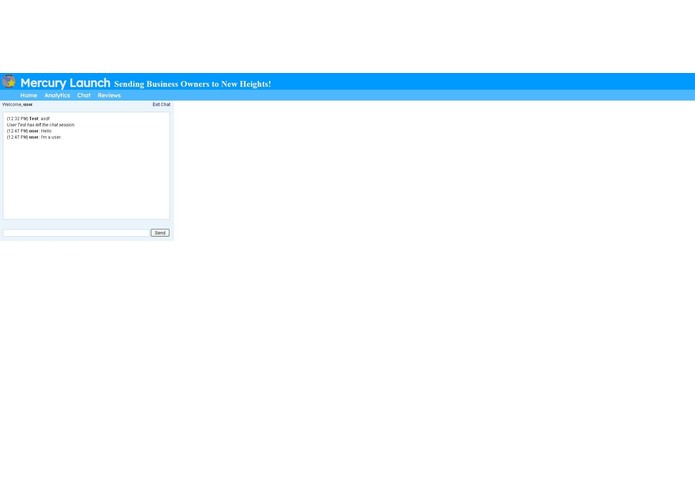Select the 'User Test has left the chat session' line

[x=41, y=125]
